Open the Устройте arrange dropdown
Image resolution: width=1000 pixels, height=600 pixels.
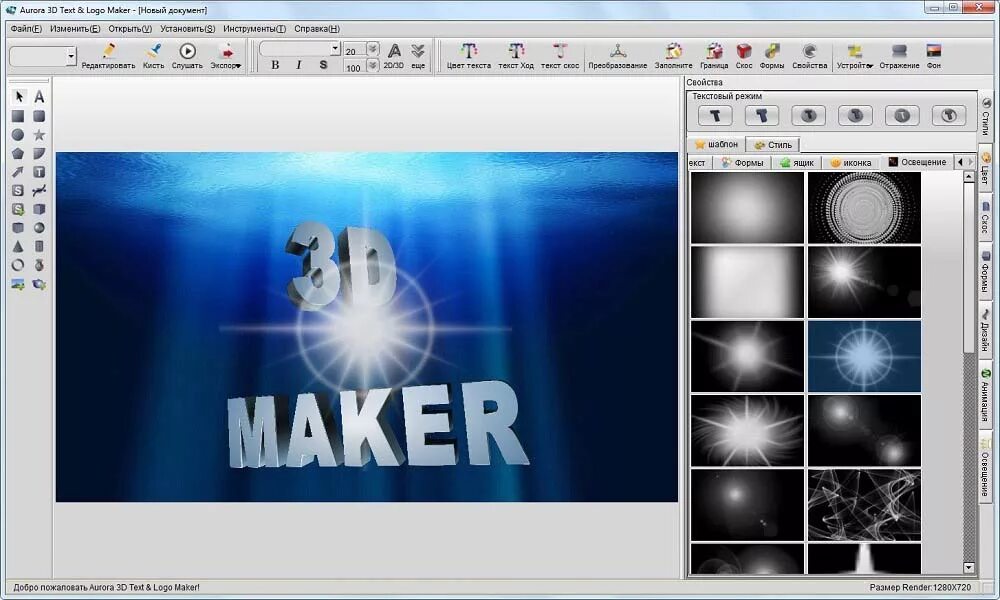click(855, 55)
